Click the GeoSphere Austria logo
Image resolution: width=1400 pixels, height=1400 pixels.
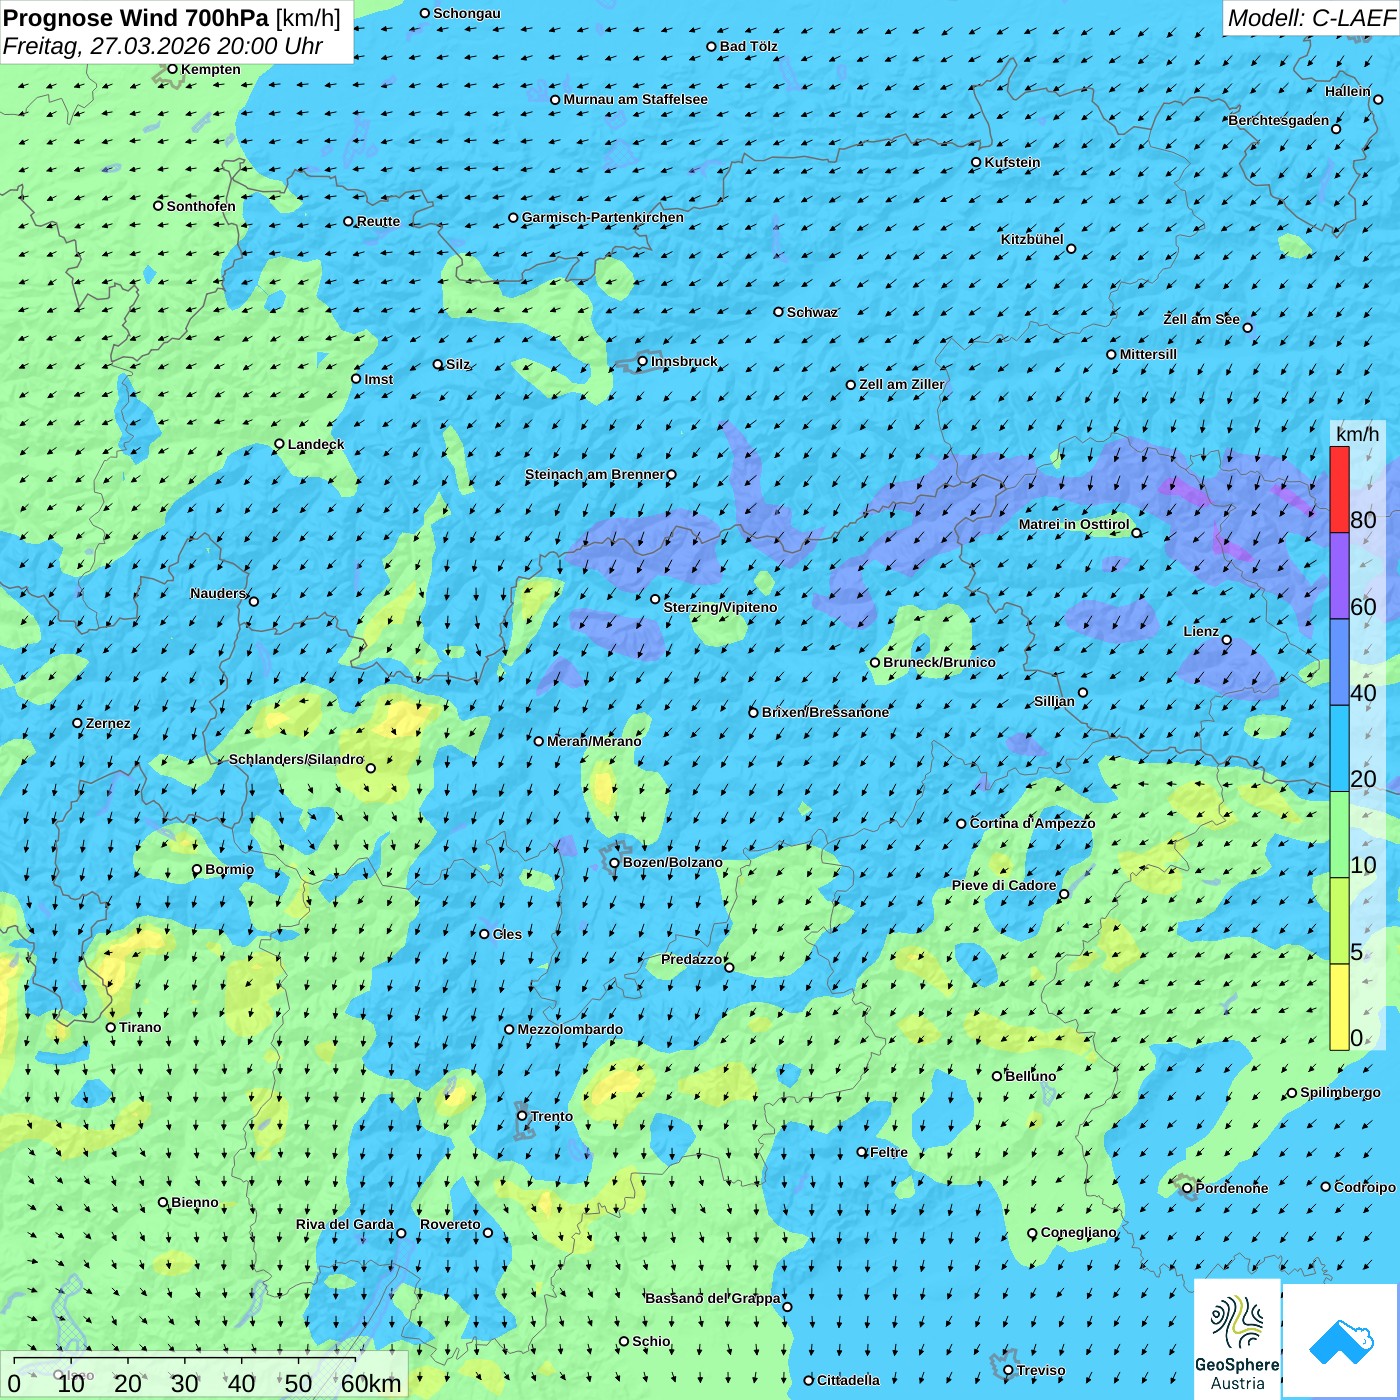point(1237,1340)
